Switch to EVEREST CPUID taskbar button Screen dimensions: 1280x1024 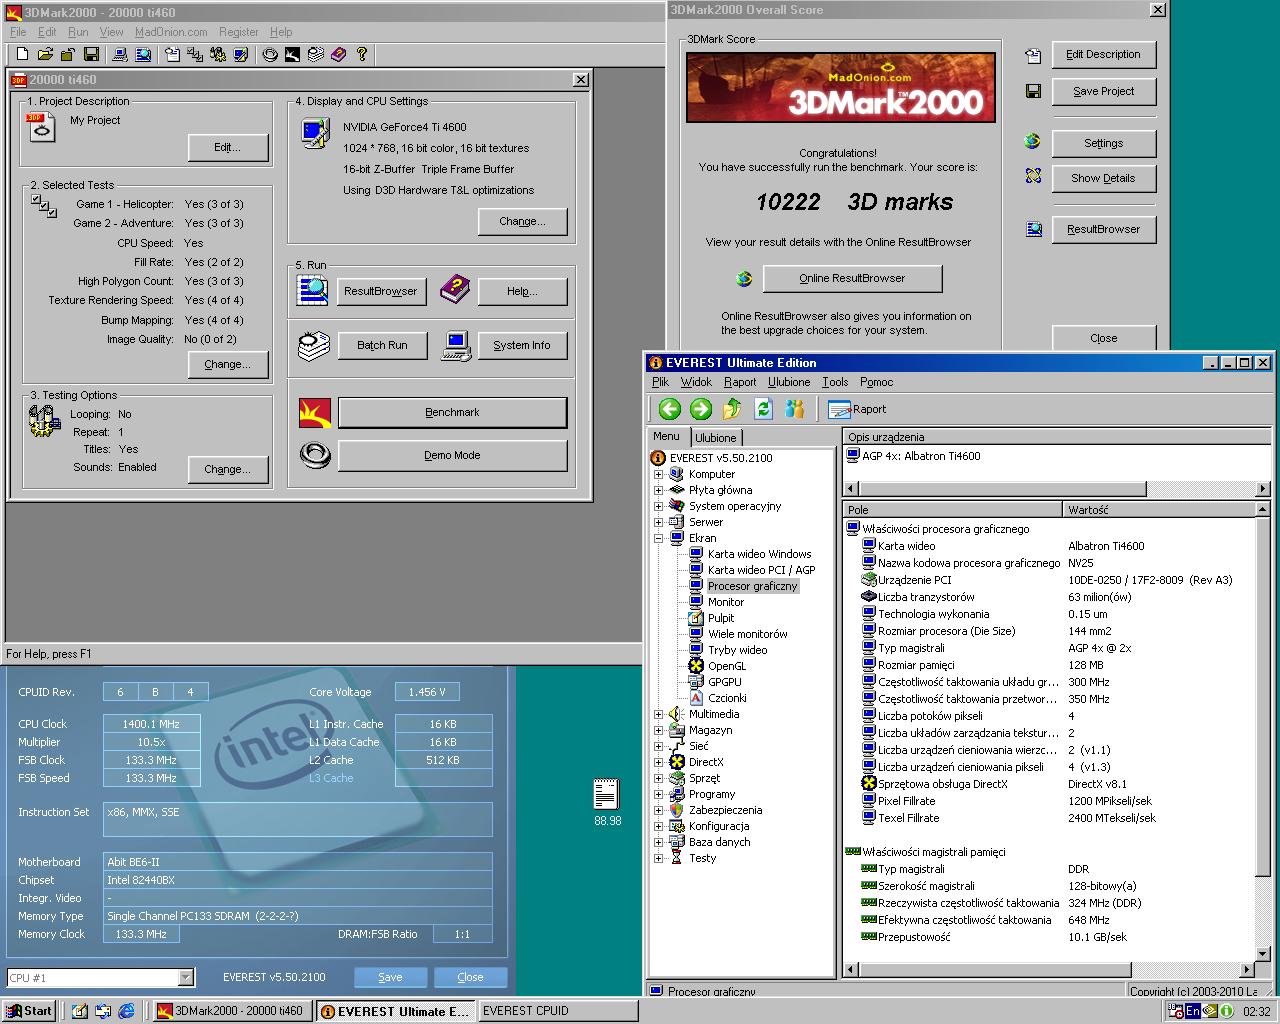tap(558, 1011)
